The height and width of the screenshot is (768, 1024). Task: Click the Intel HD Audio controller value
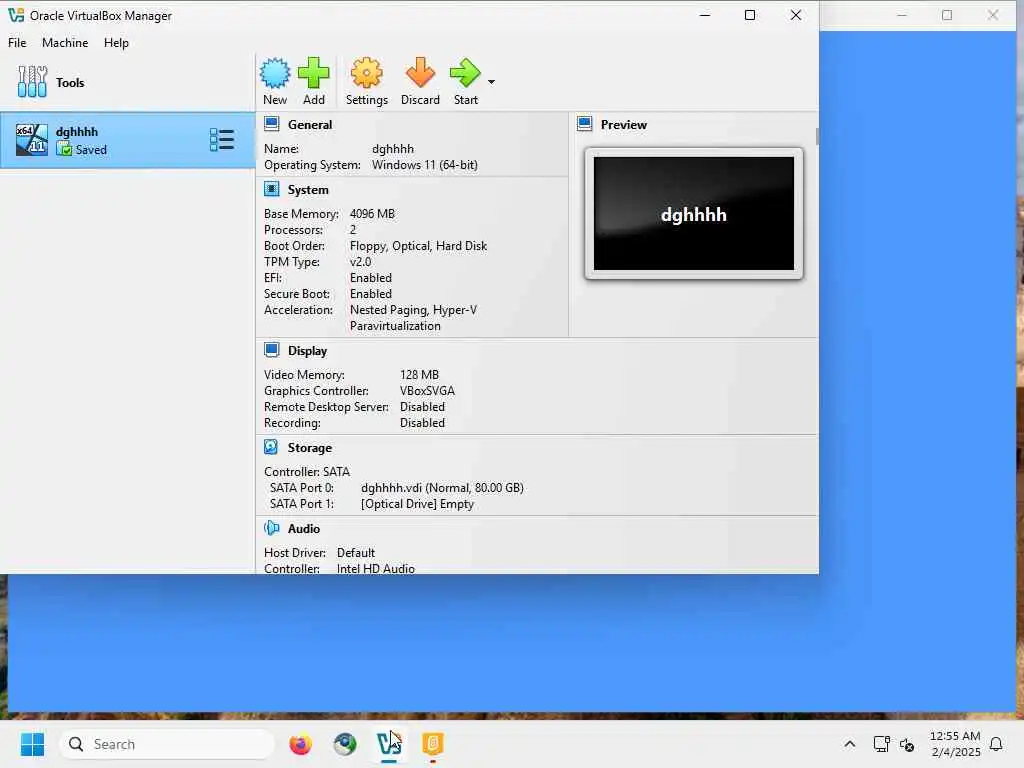click(376, 568)
